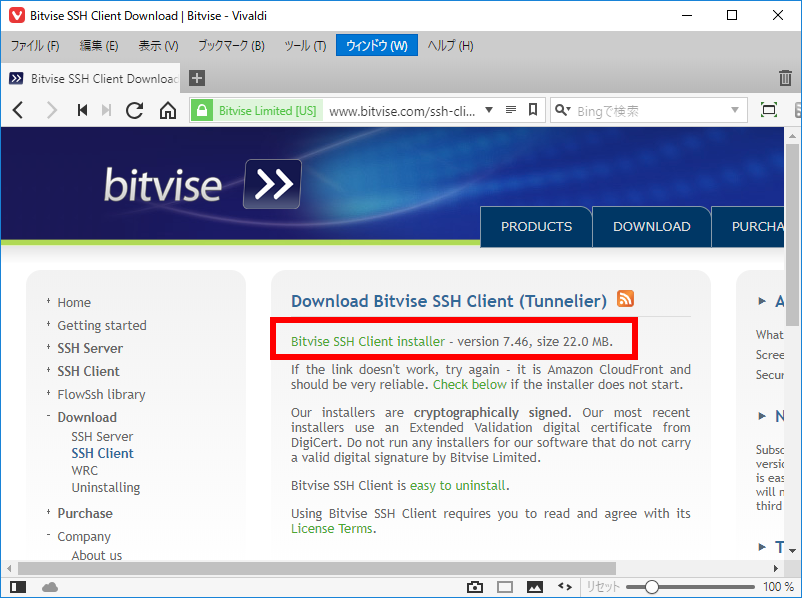Image resolution: width=802 pixels, height=598 pixels.
Task: Toggle the side panel
Action: coord(18,587)
